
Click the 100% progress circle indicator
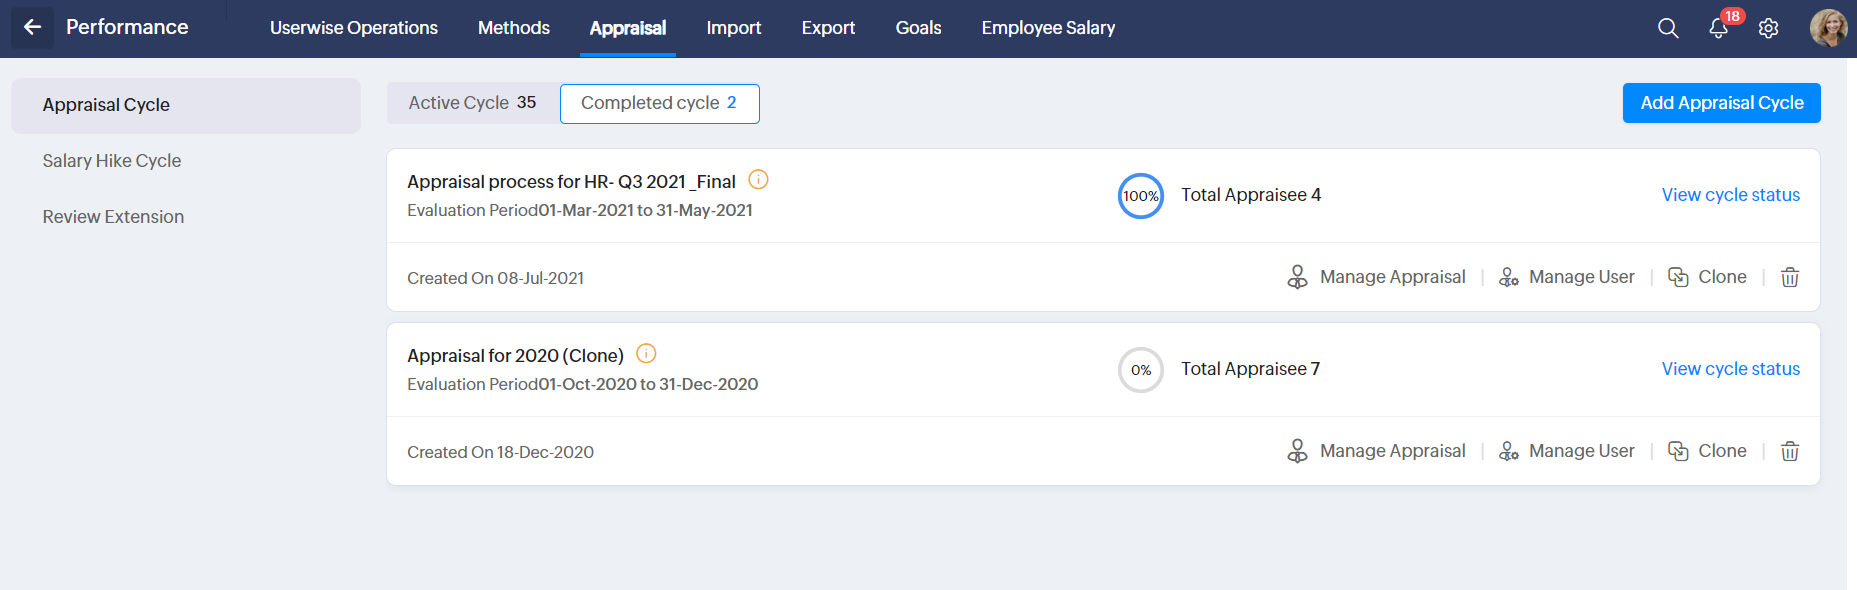1140,196
